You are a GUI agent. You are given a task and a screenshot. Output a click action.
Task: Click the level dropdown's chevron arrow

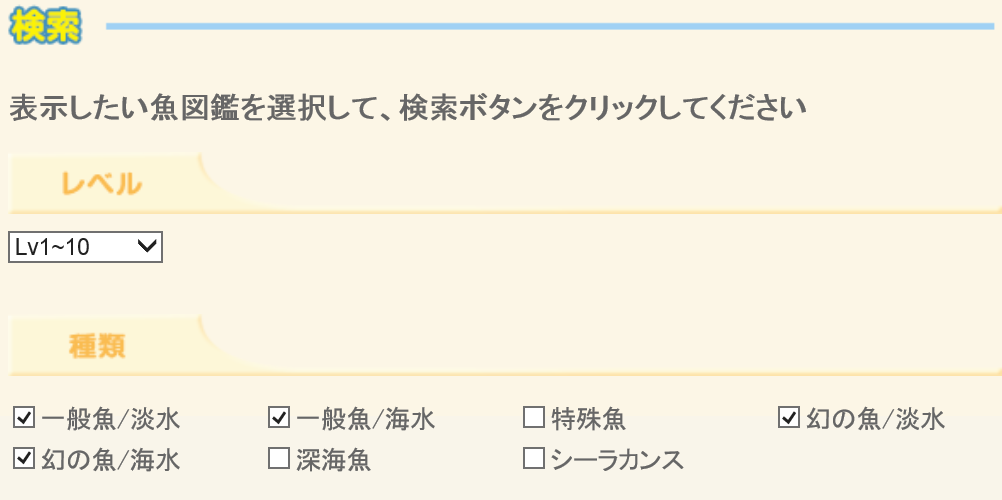[148, 247]
